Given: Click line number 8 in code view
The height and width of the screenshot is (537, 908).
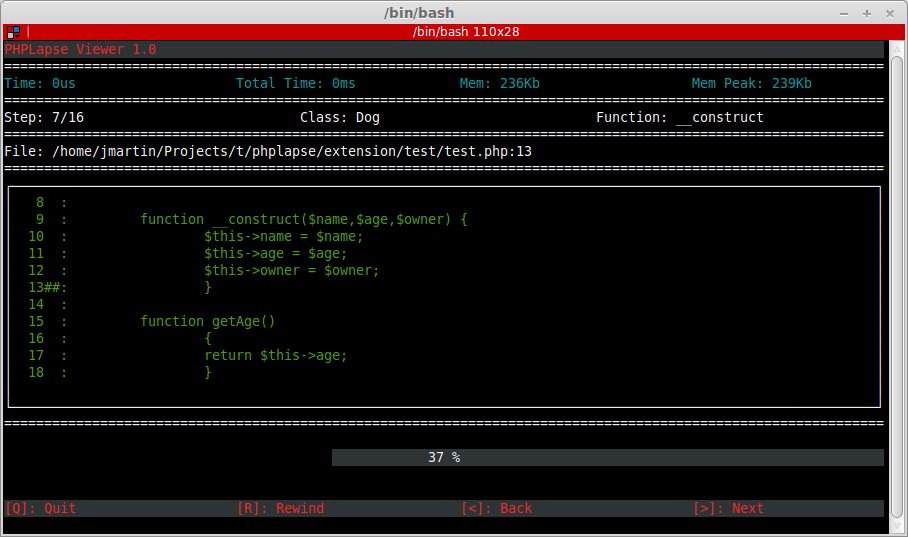Looking at the screenshot, I should pos(40,203).
